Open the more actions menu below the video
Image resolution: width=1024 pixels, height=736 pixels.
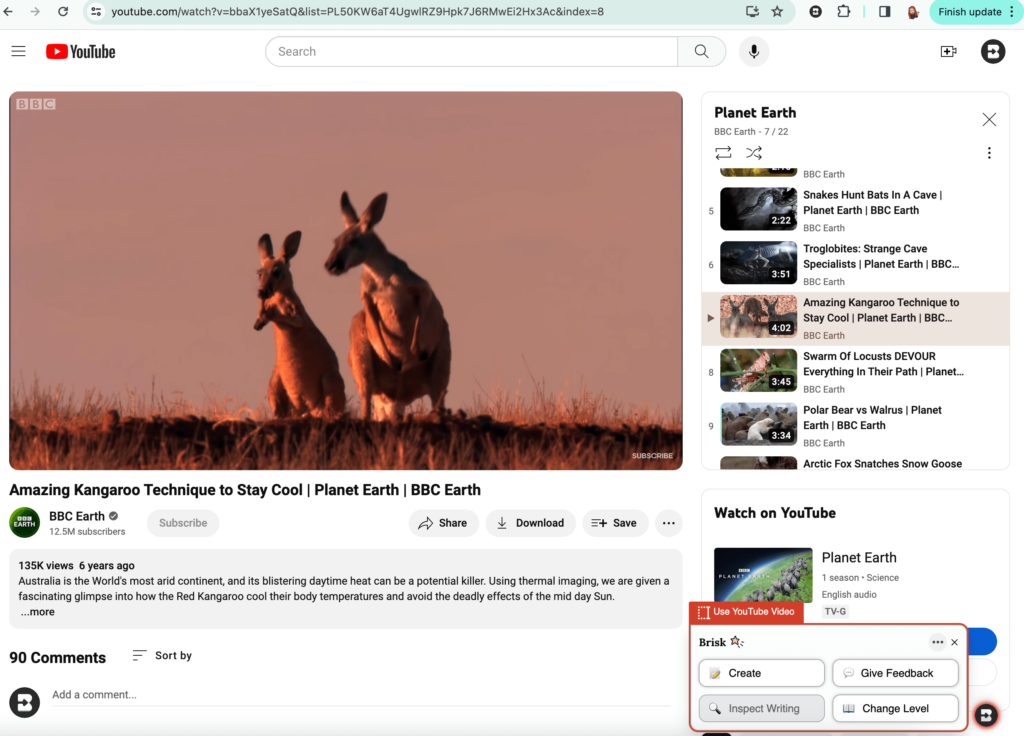[668, 522]
